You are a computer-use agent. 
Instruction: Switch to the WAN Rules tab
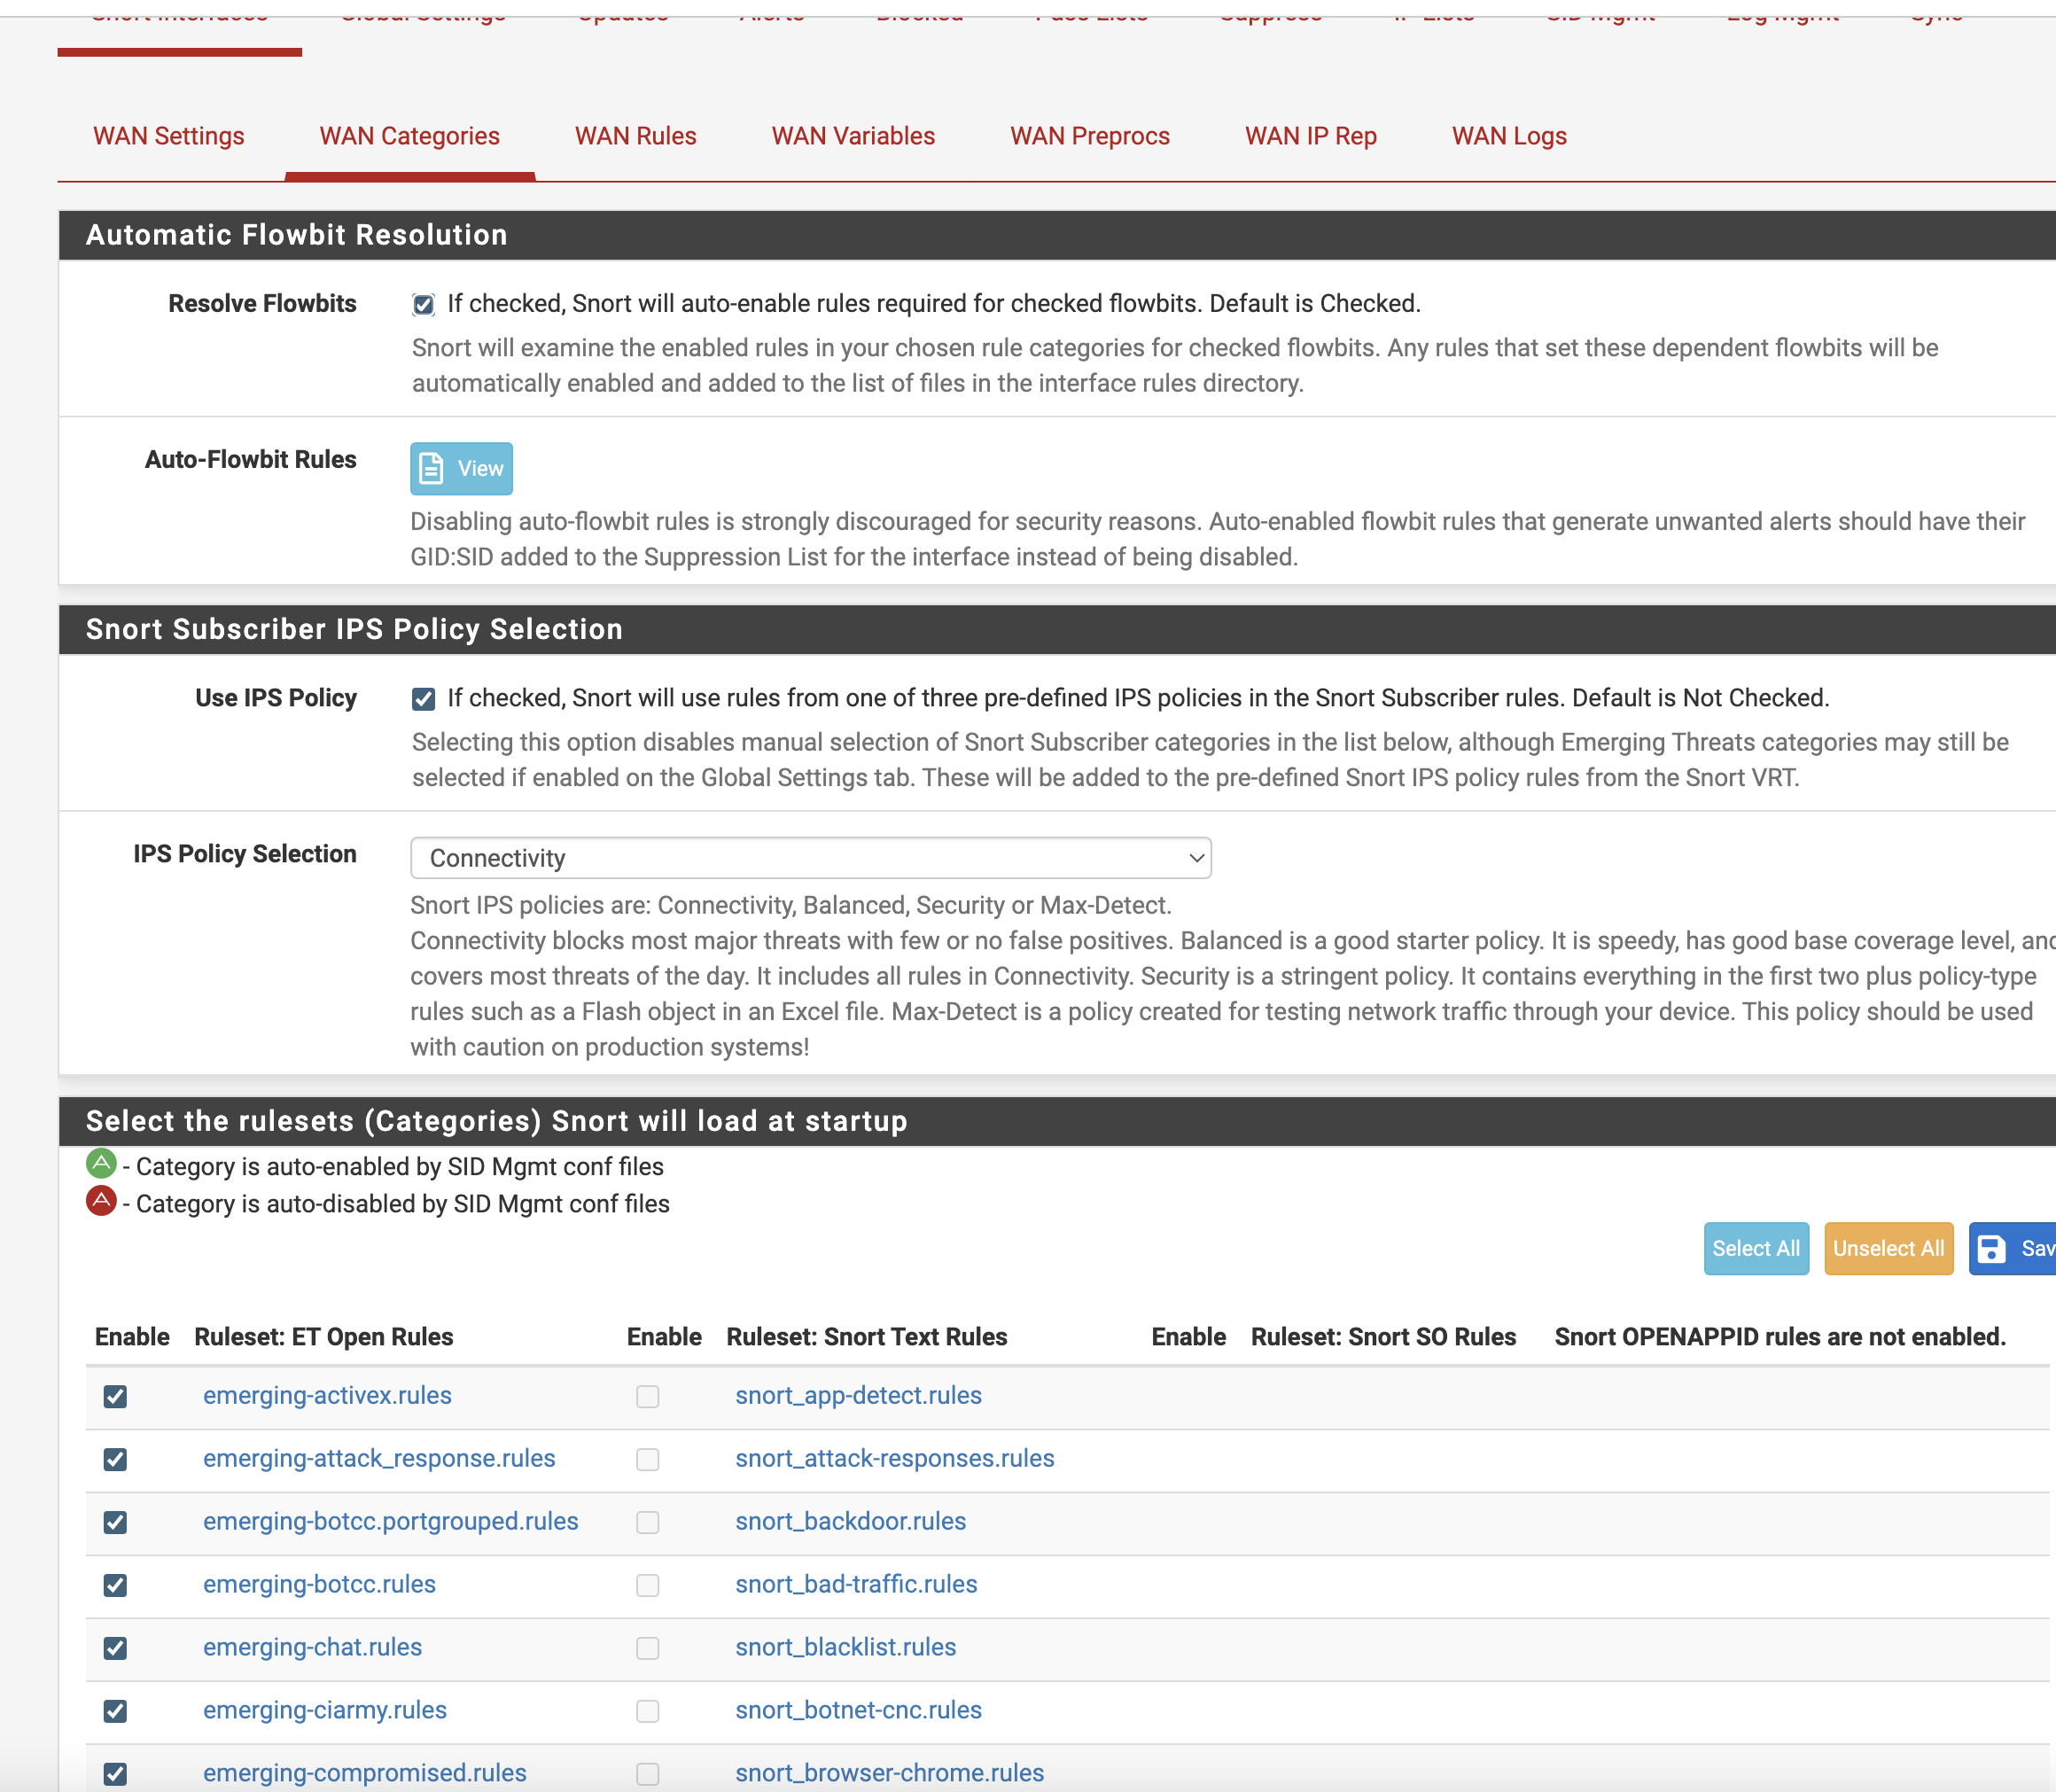click(x=635, y=136)
